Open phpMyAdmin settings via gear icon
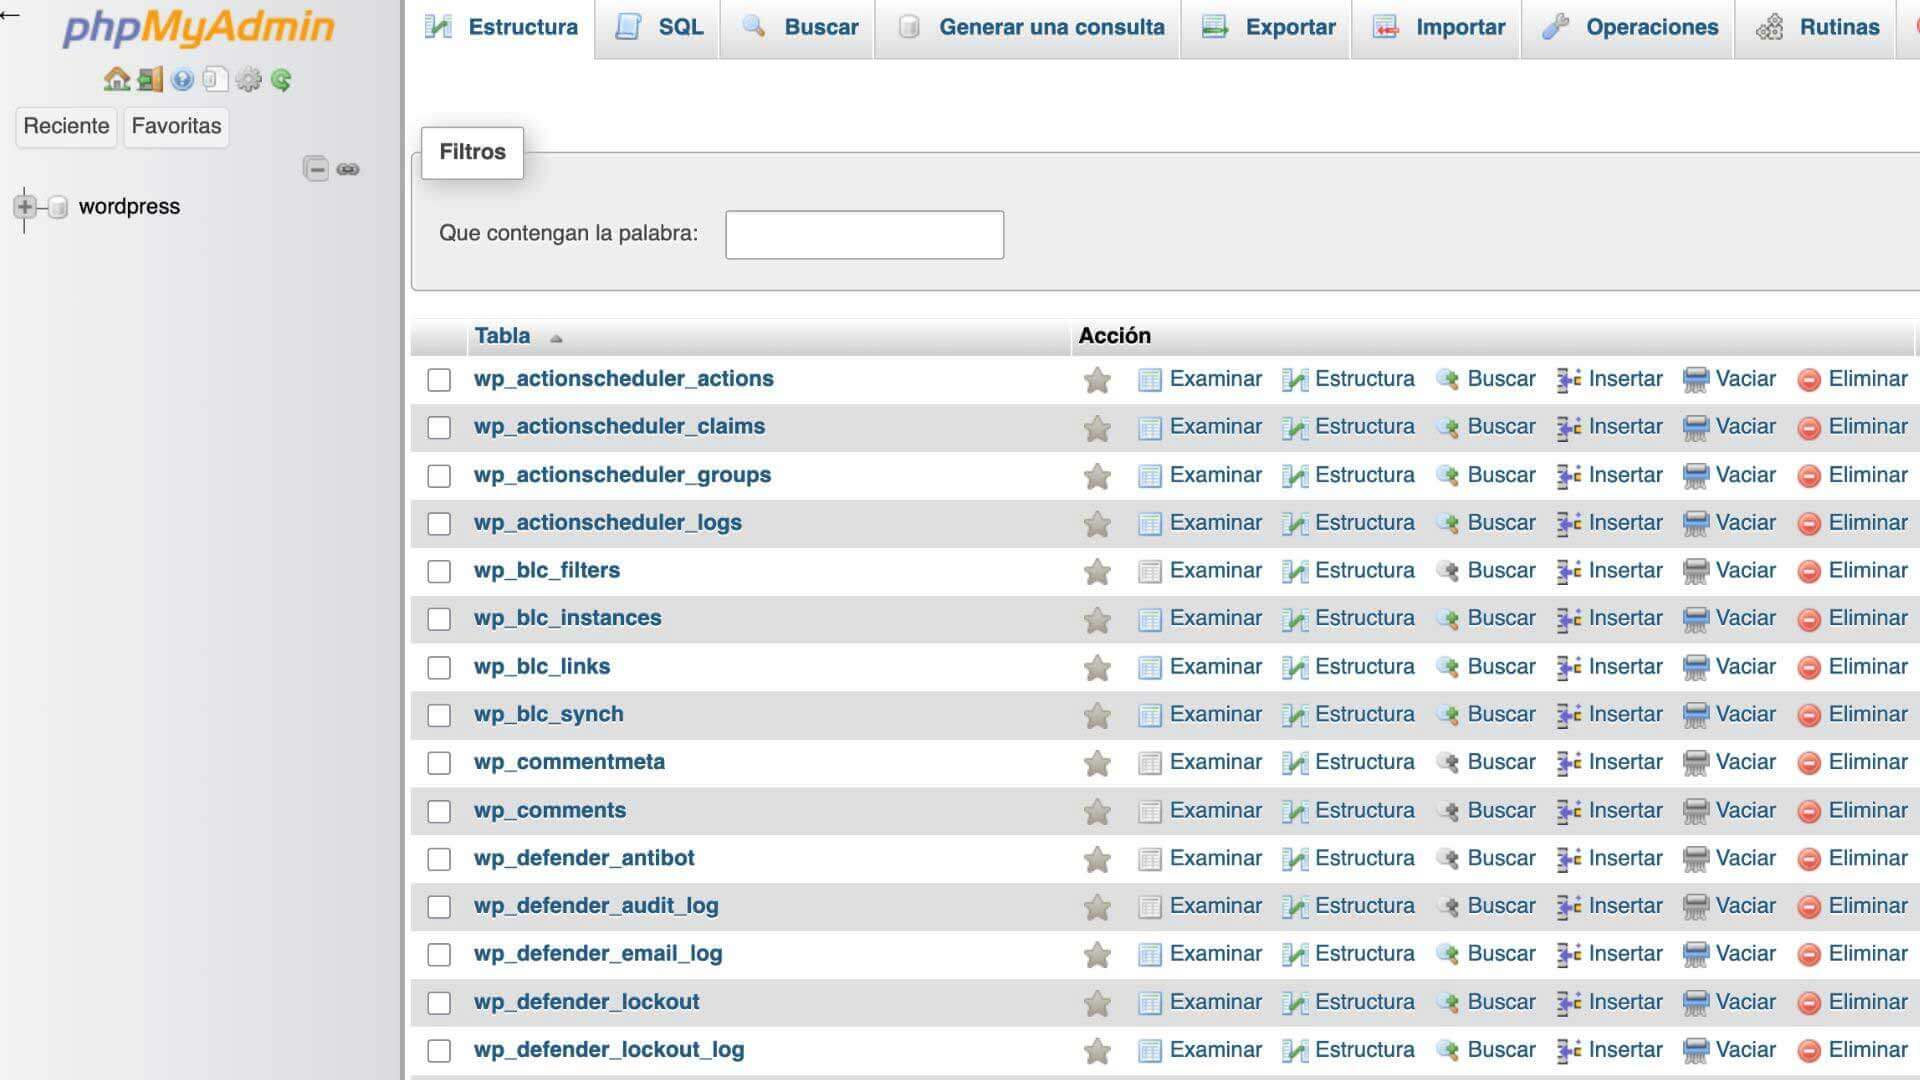 tap(248, 79)
